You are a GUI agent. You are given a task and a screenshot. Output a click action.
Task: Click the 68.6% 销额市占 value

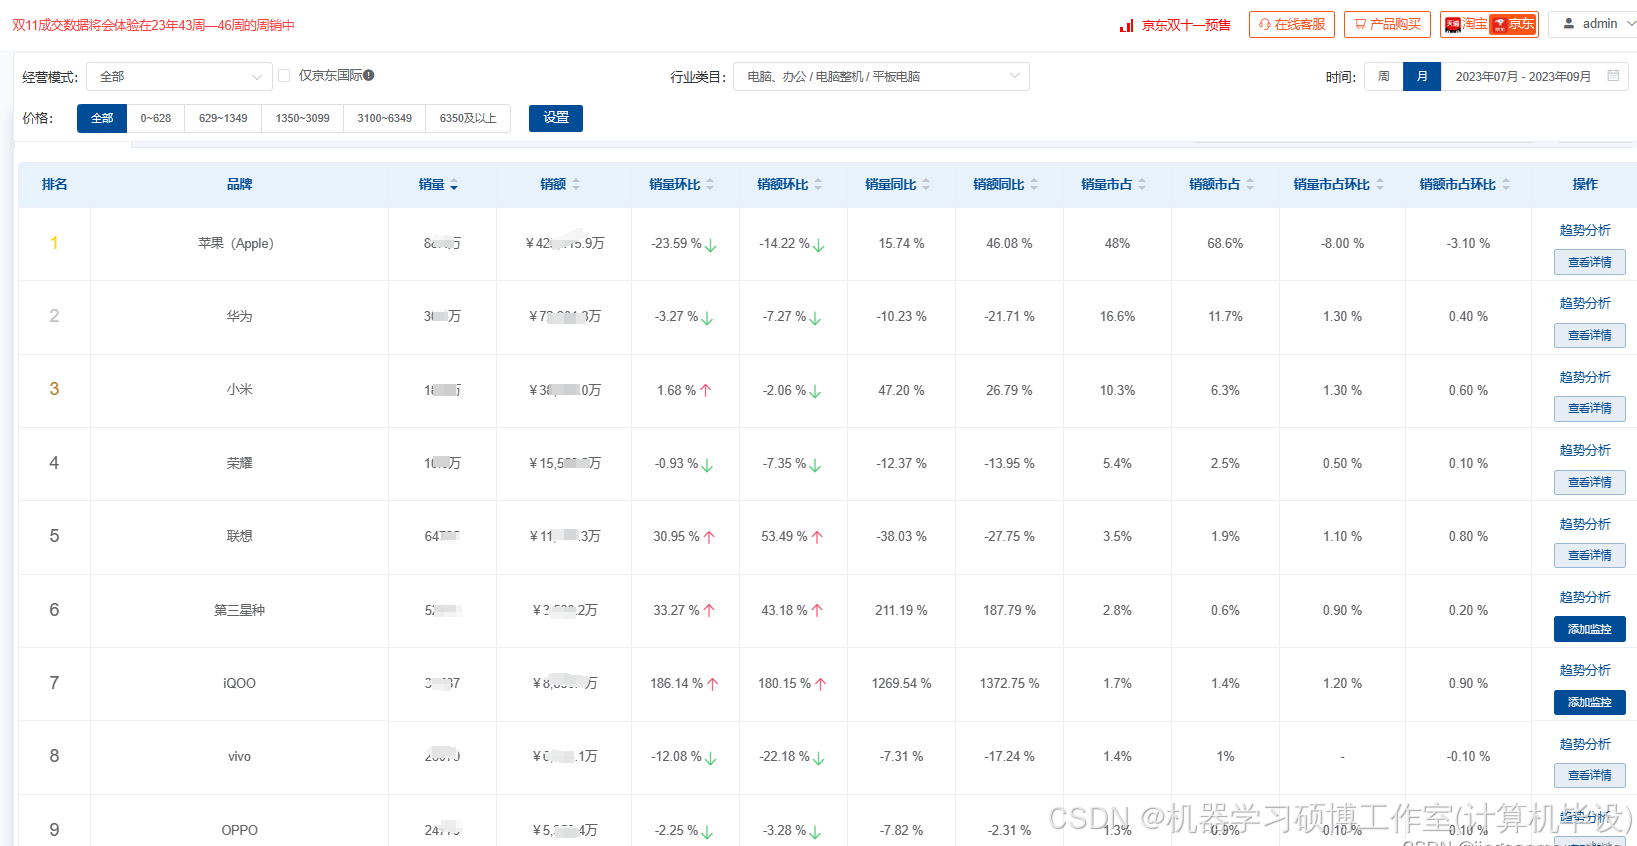pos(1225,243)
